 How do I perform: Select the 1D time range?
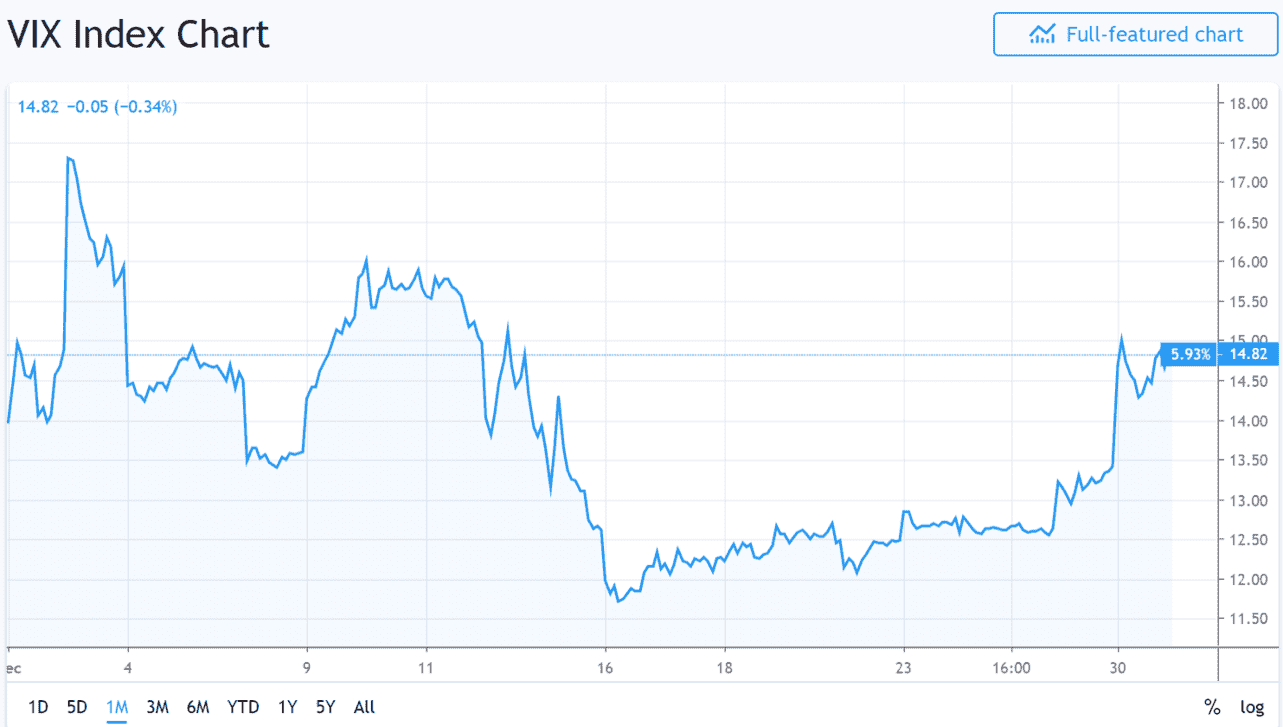(x=37, y=707)
